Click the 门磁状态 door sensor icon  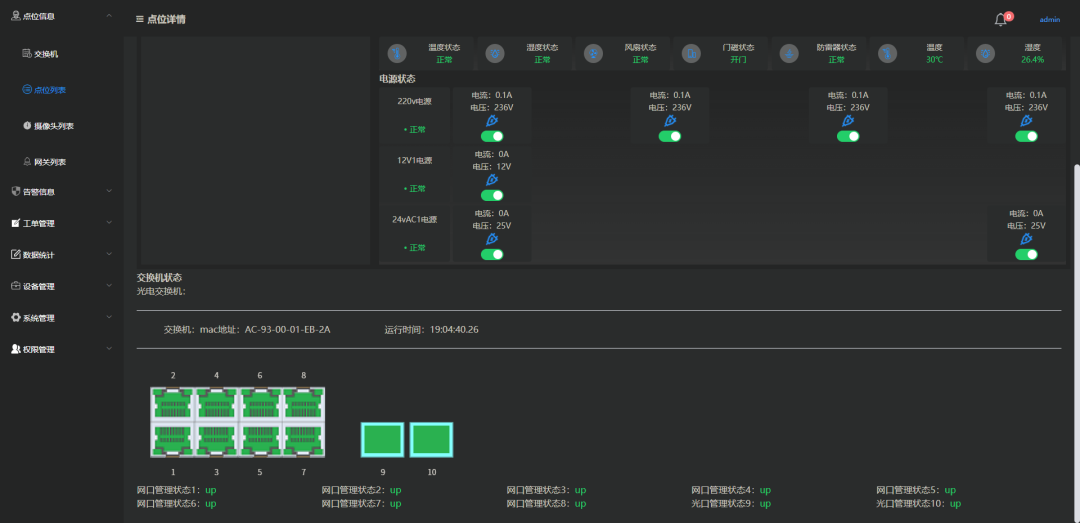pos(692,53)
